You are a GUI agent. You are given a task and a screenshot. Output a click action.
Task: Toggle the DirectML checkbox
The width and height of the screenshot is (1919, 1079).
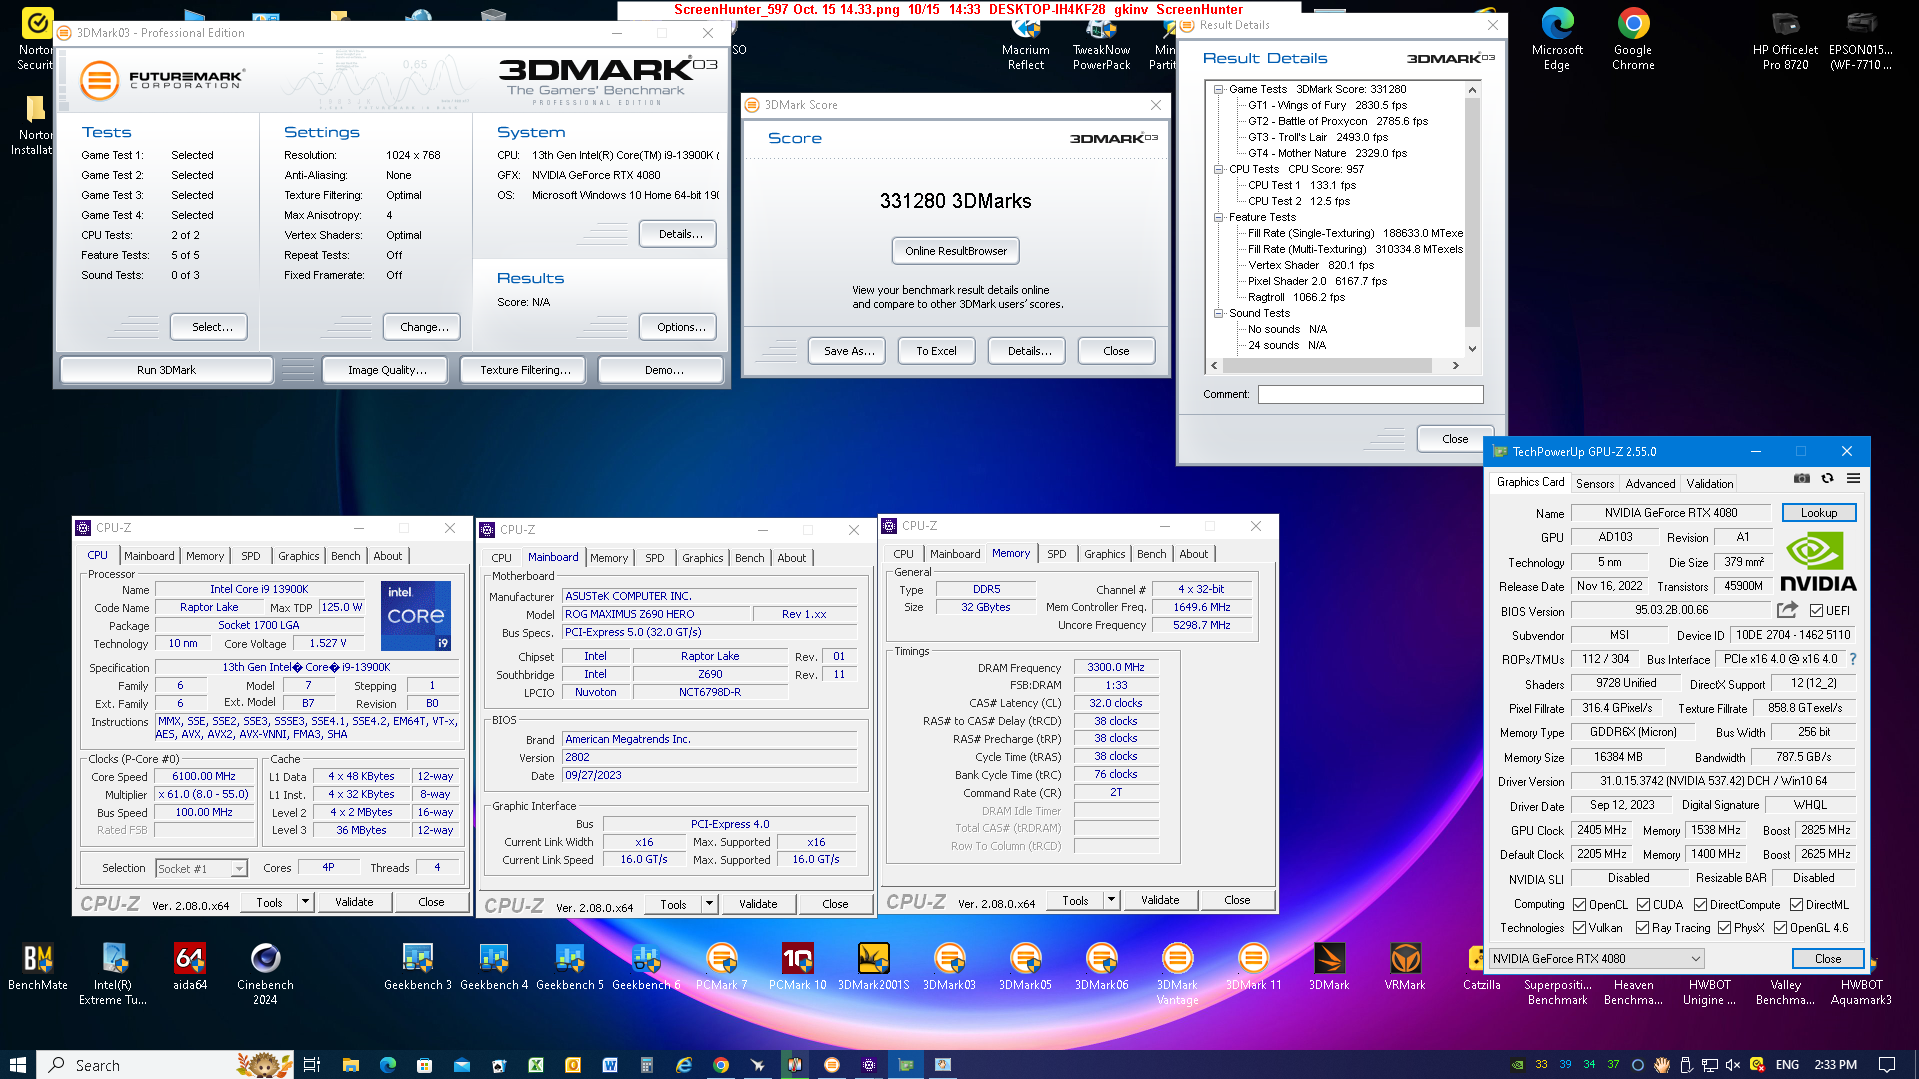click(1797, 905)
